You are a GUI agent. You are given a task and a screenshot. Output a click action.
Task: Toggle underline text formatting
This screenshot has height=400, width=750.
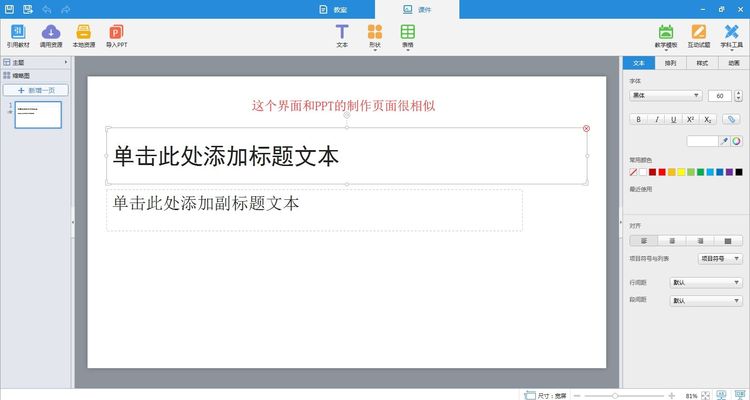coord(673,119)
